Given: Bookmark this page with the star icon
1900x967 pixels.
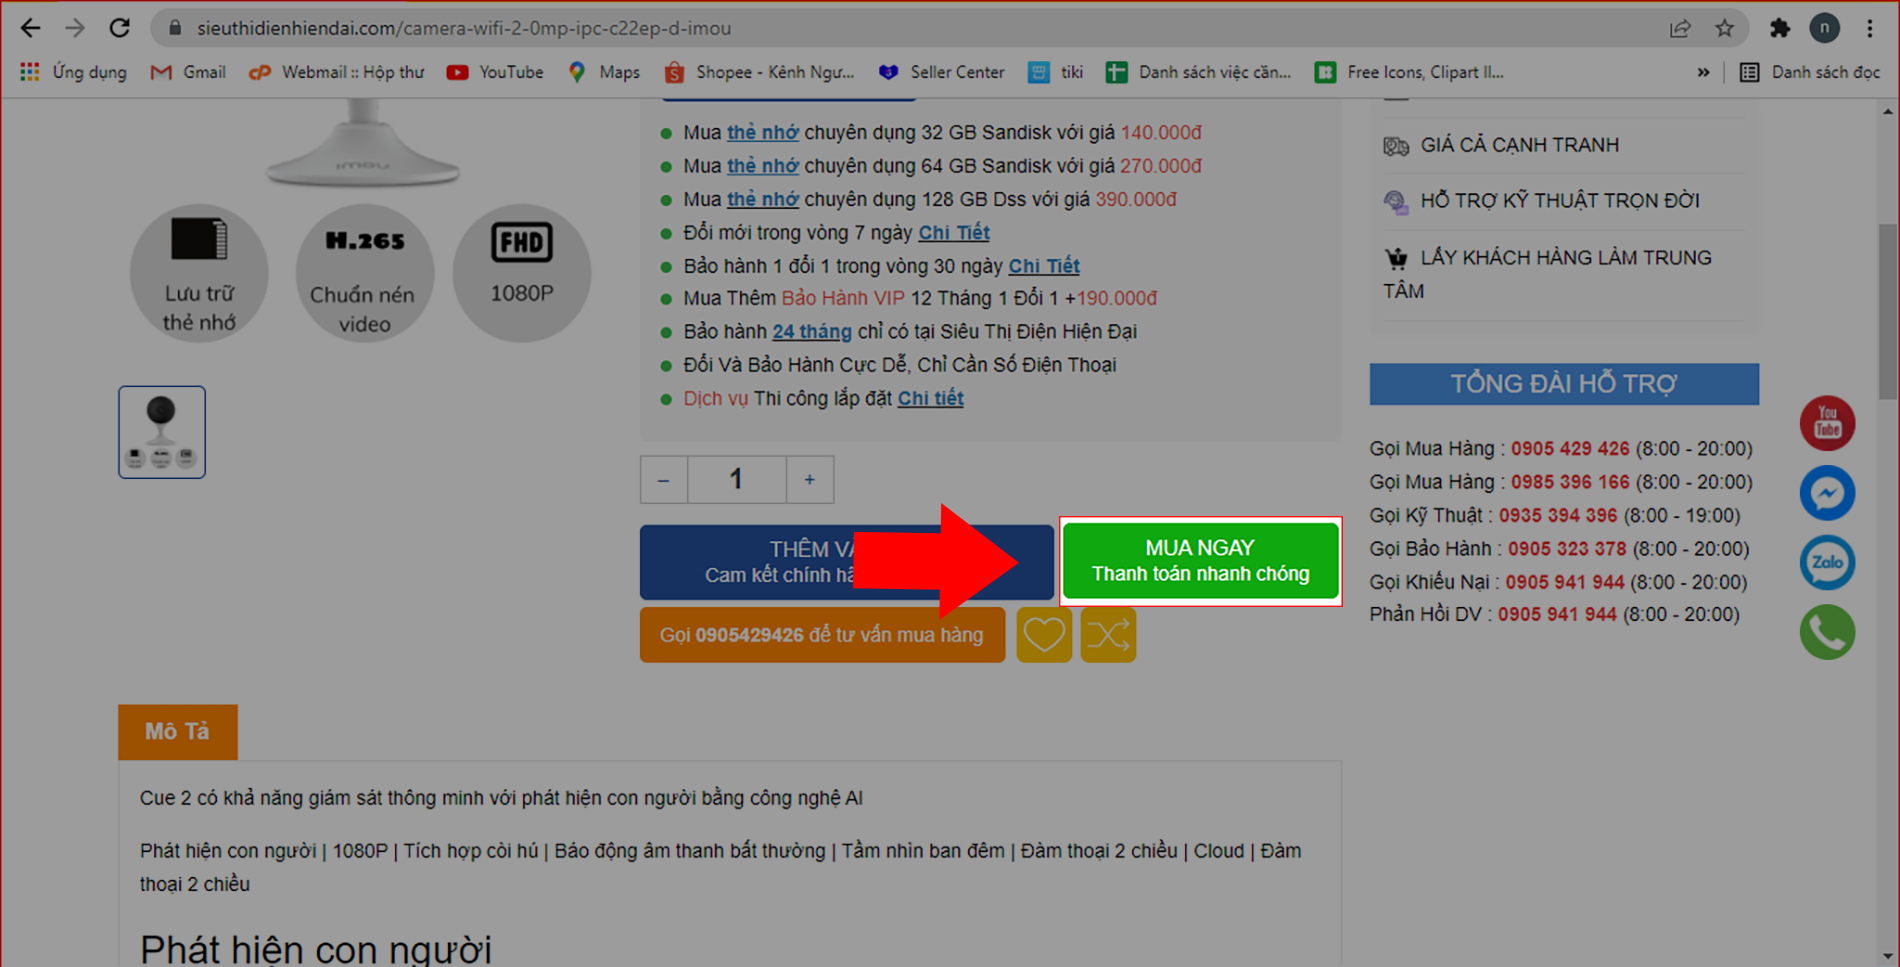Looking at the screenshot, I should click(1725, 28).
